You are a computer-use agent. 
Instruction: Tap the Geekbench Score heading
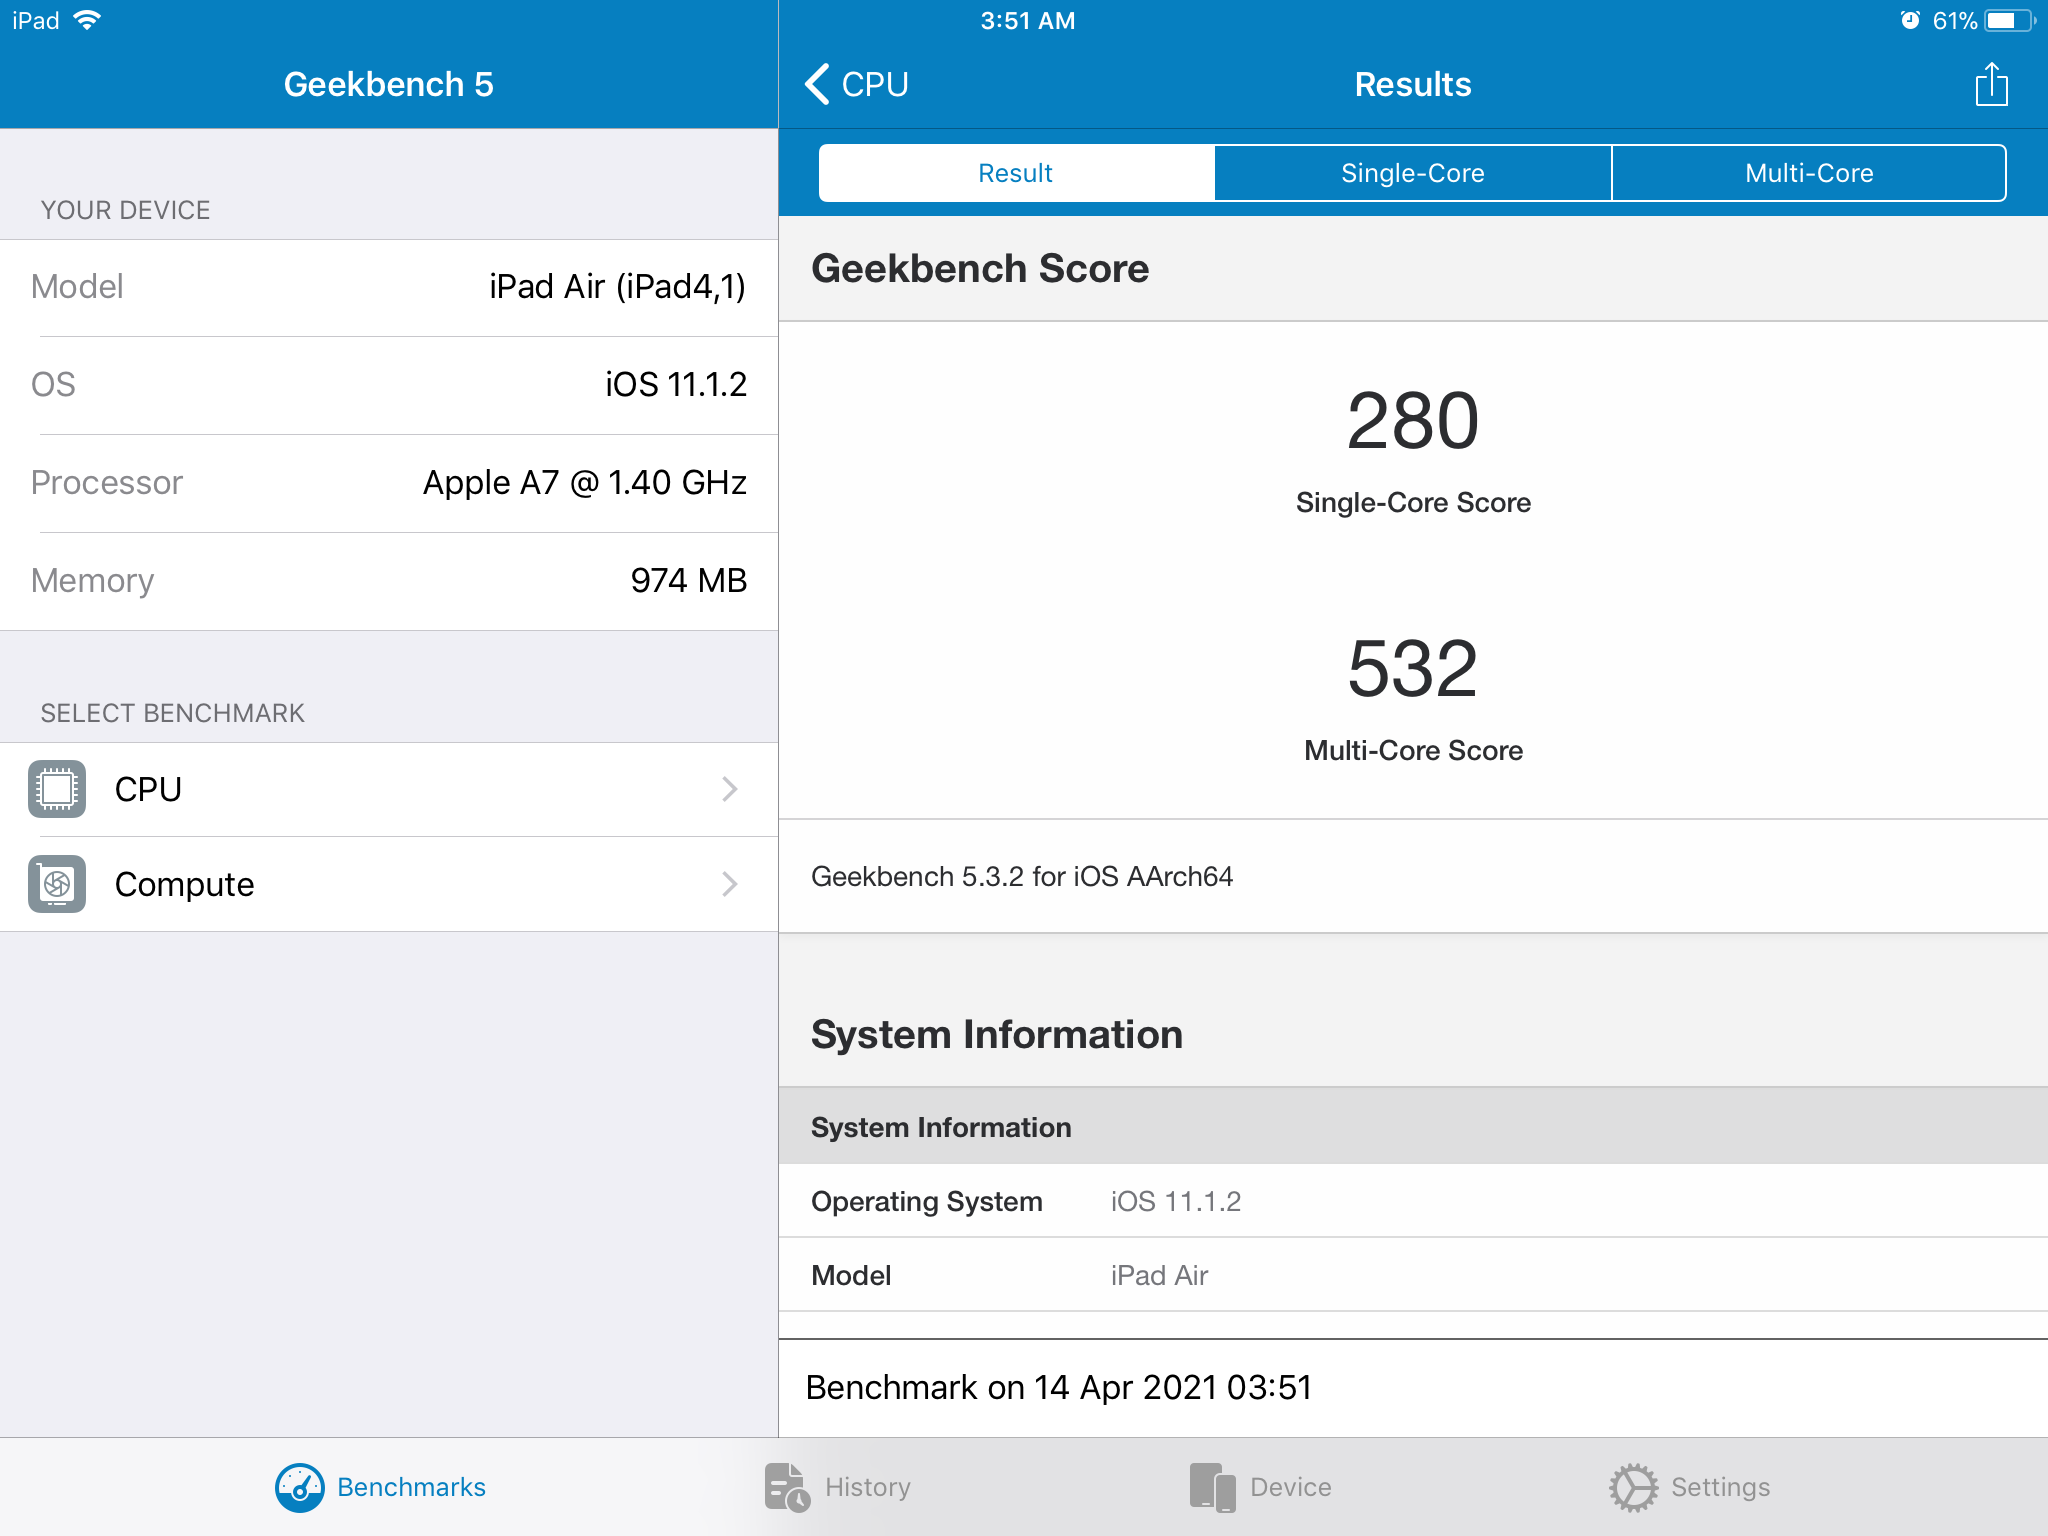pos(980,268)
